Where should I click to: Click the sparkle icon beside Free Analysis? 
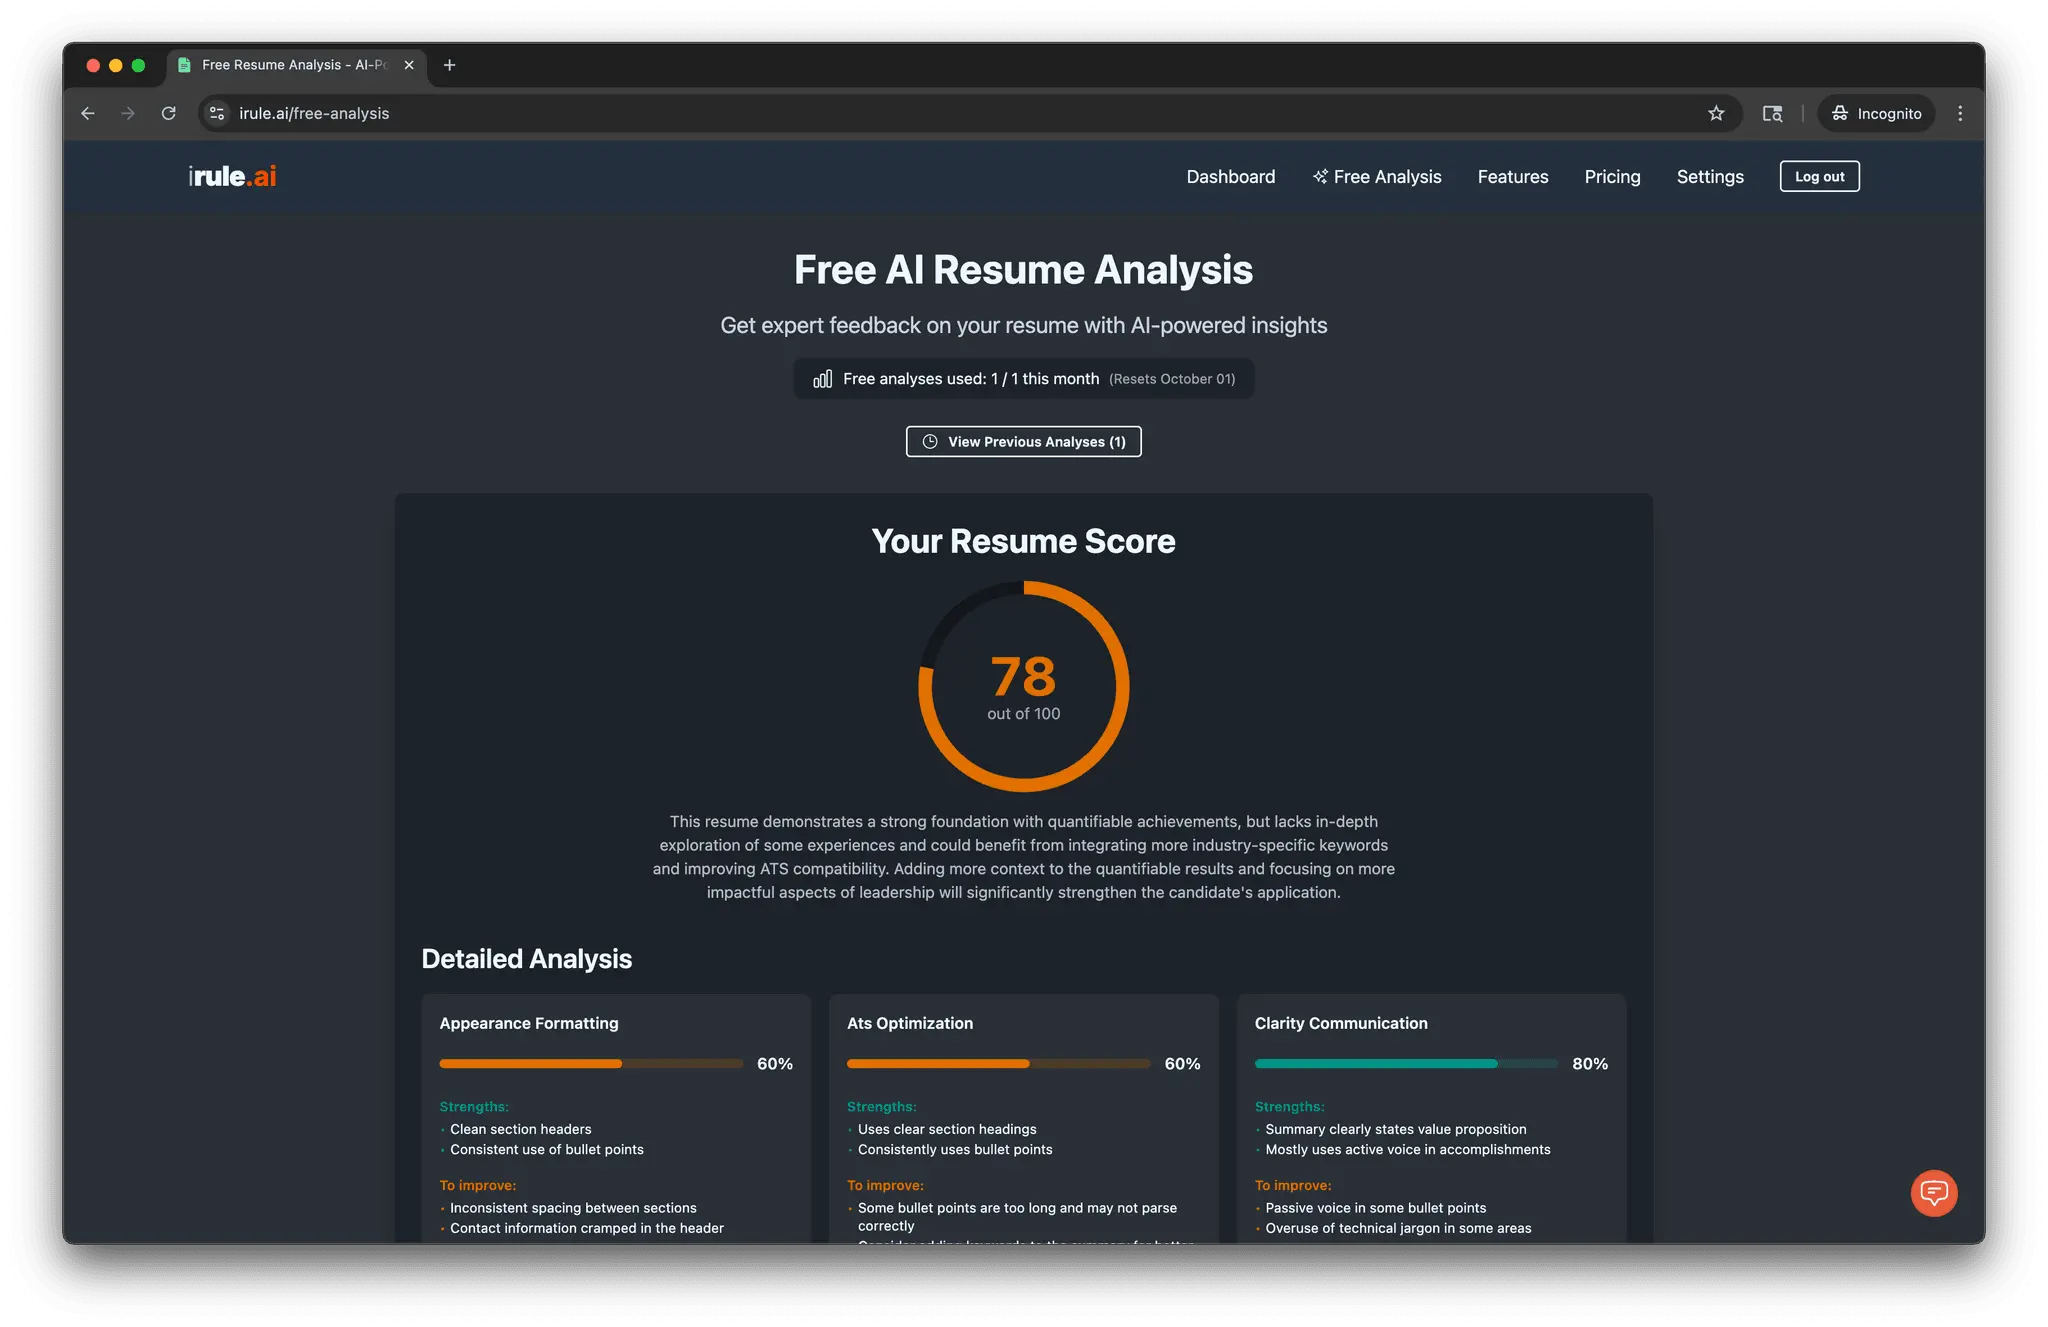(x=1320, y=176)
